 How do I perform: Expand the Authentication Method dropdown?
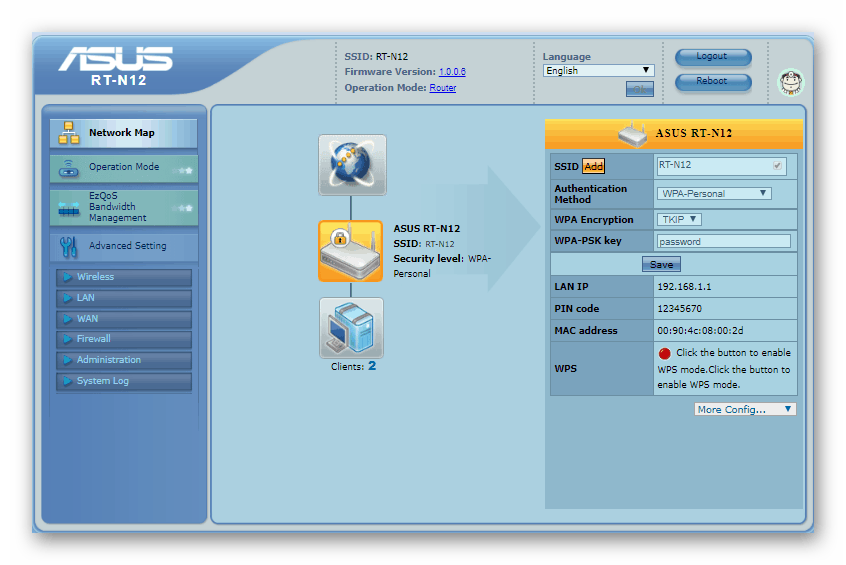point(714,194)
